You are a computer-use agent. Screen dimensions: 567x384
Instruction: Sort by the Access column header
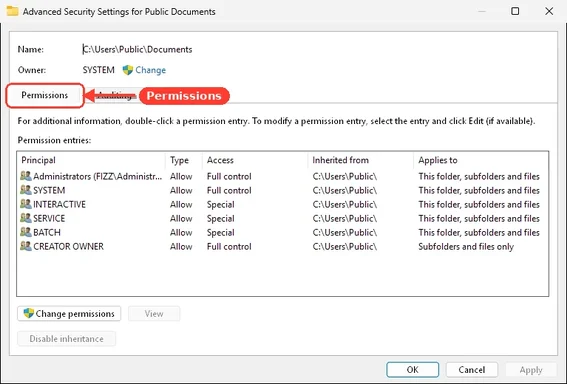pos(255,160)
